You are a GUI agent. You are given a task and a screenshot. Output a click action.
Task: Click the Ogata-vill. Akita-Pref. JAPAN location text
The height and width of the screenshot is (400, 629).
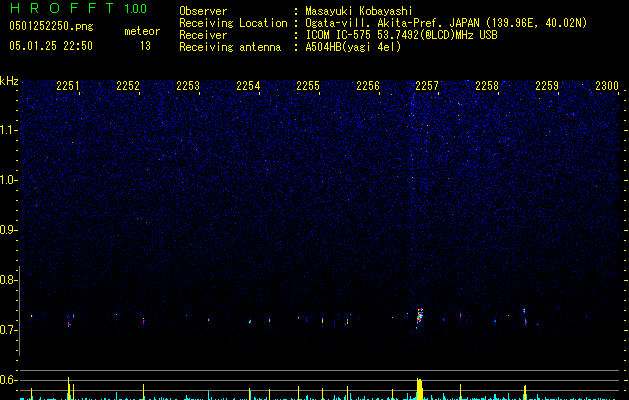point(446,23)
